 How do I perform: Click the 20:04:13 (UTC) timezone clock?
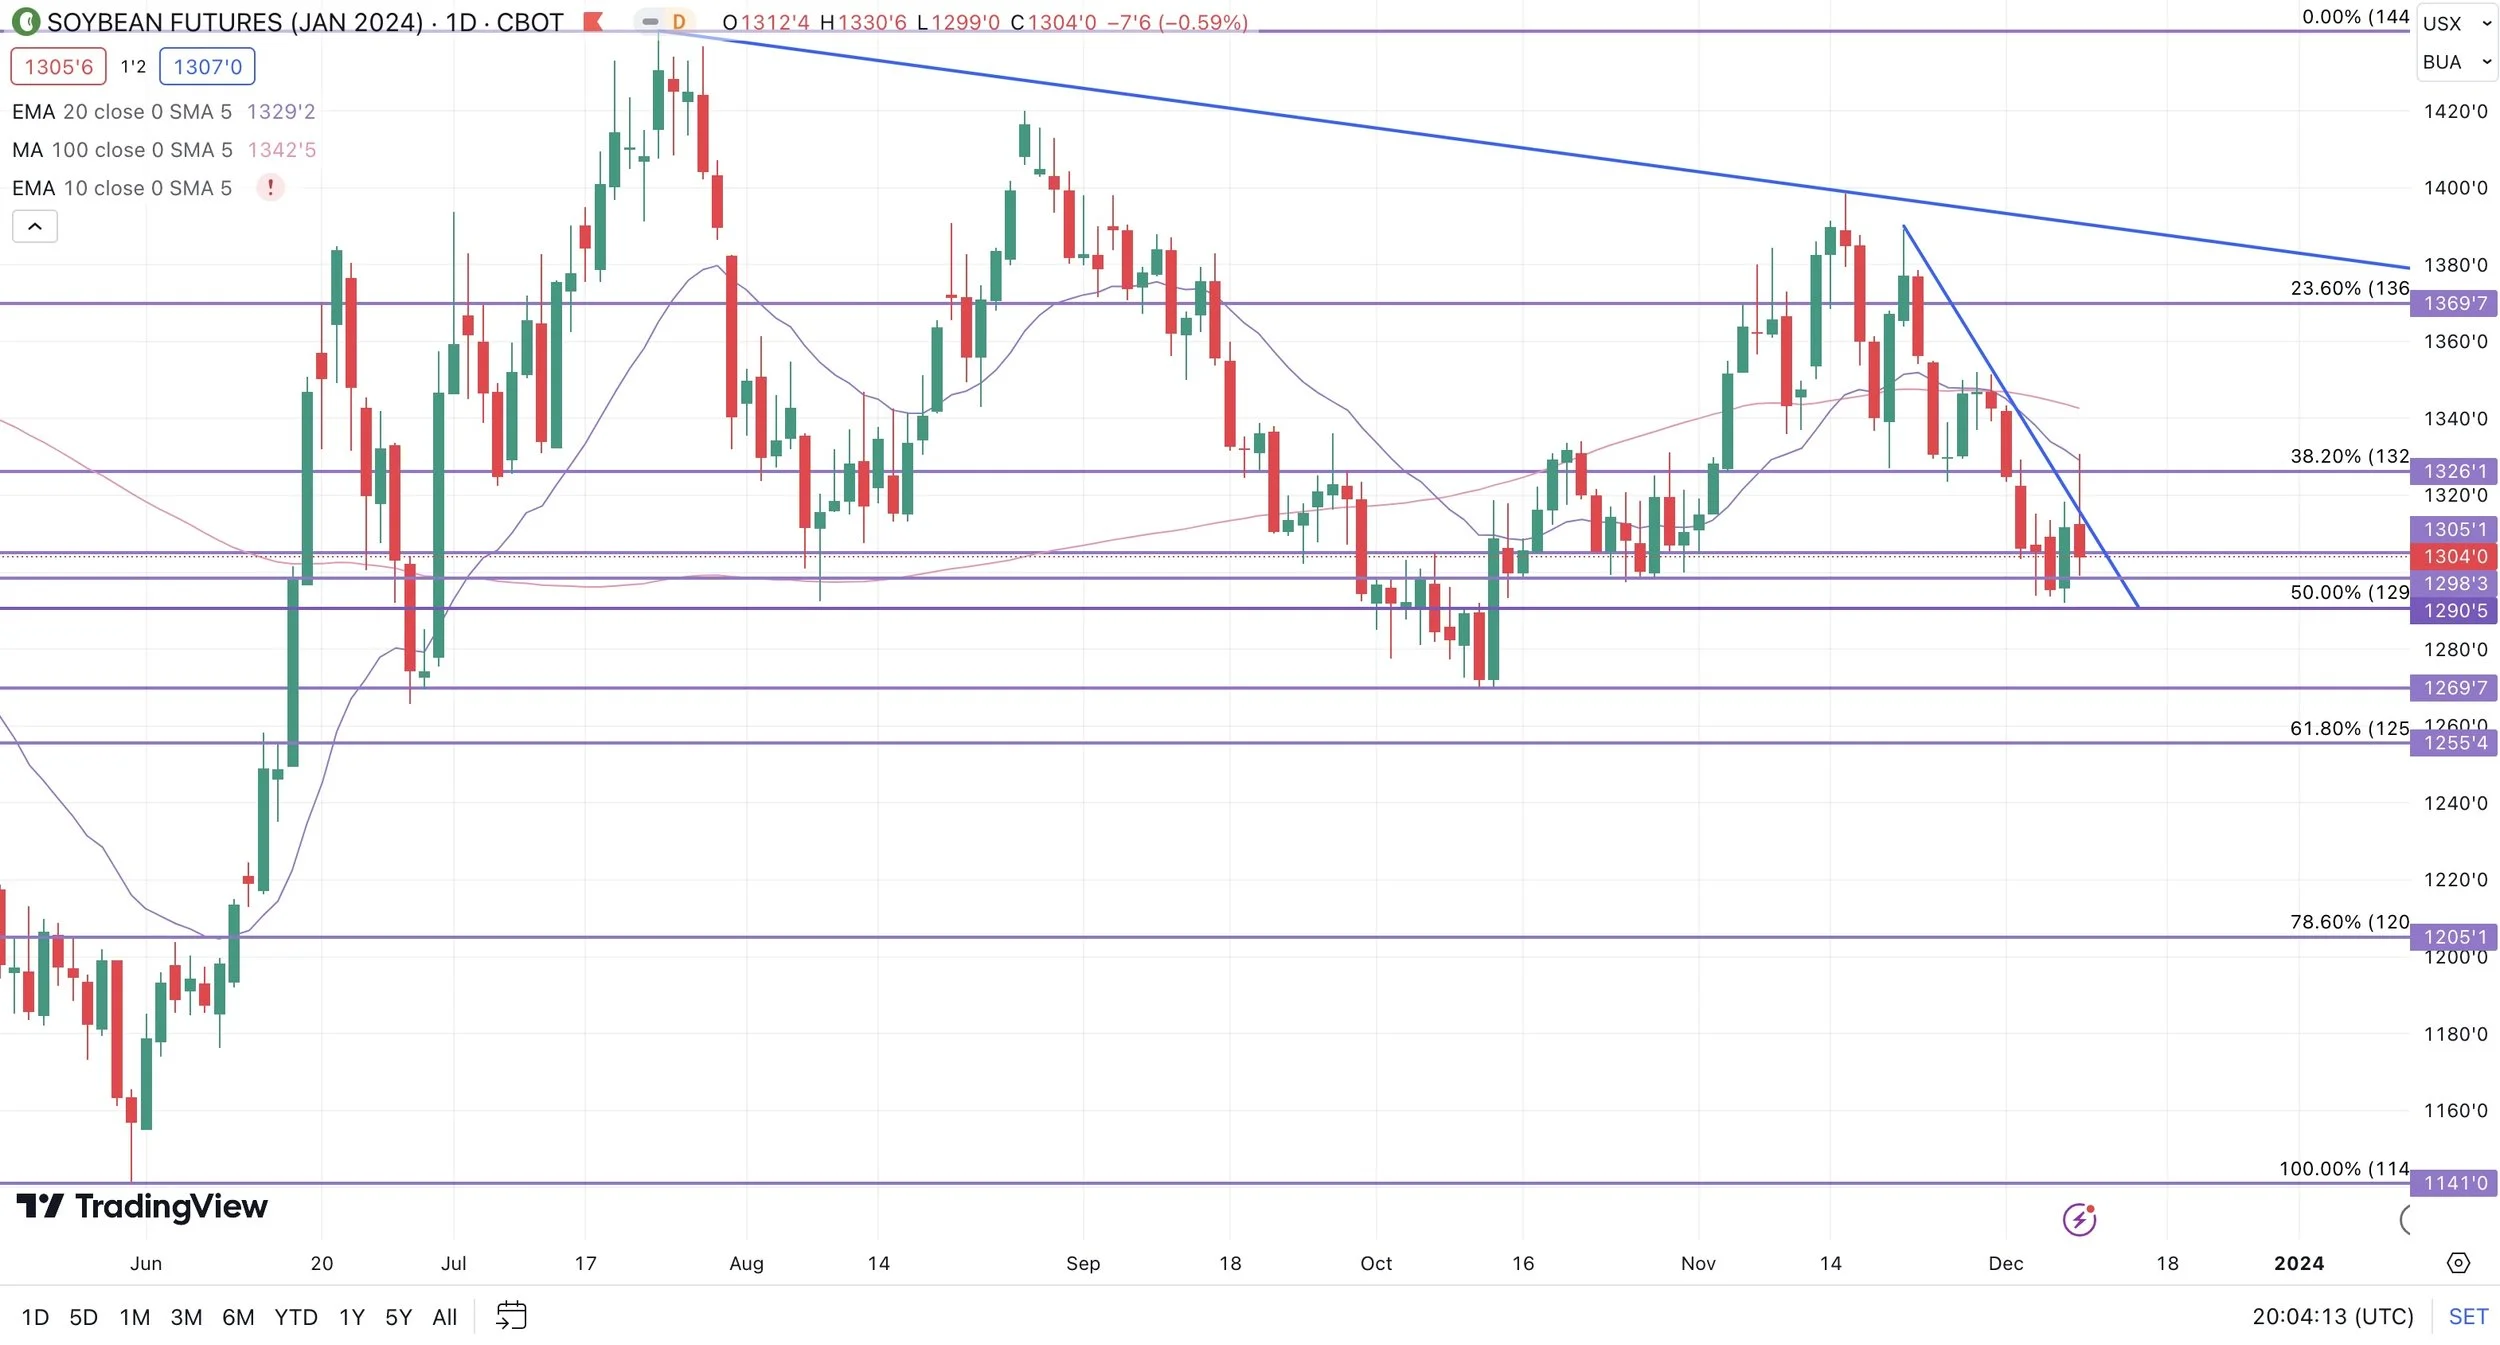point(2332,1316)
